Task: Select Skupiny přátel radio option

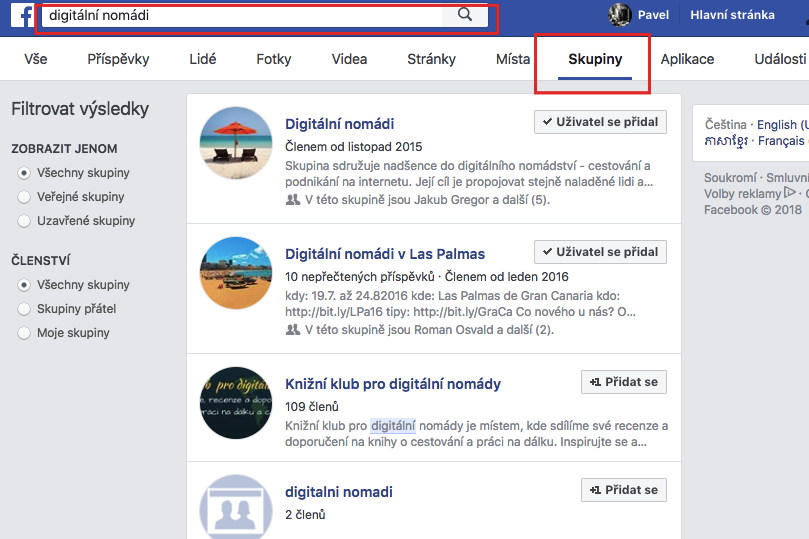Action: (24, 308)
